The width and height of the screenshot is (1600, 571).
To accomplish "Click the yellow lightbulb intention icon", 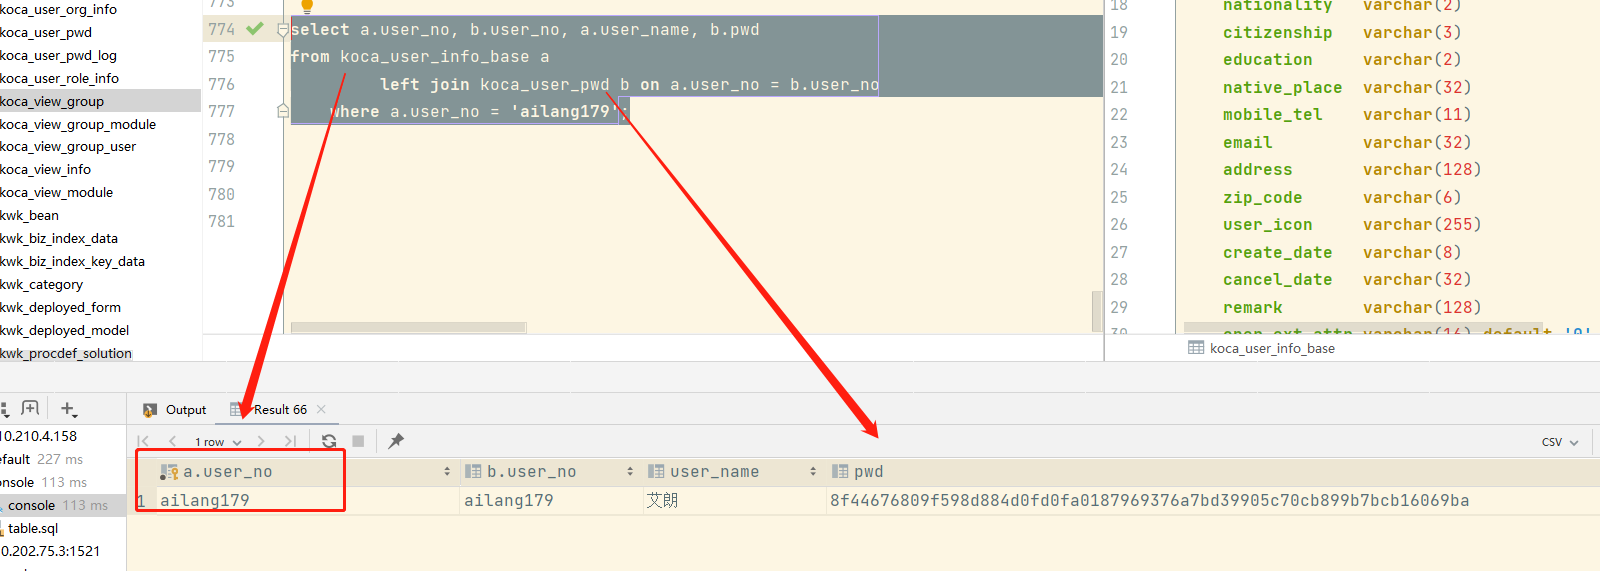I will (x=307, y=6).
